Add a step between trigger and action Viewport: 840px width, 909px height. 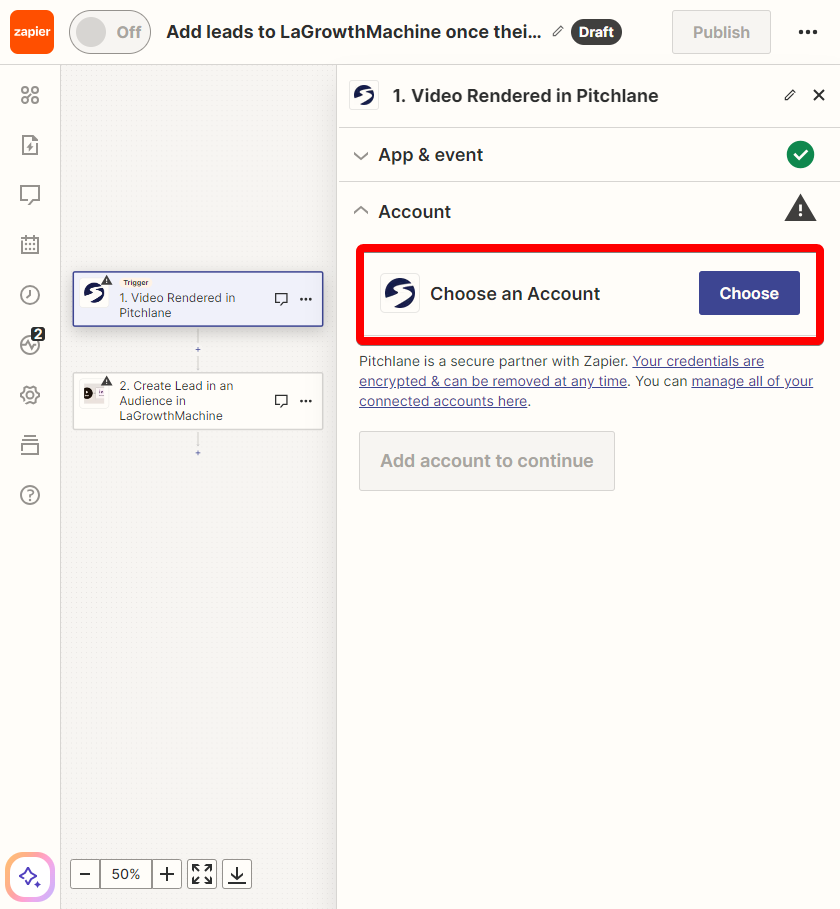tap(198, 350)
